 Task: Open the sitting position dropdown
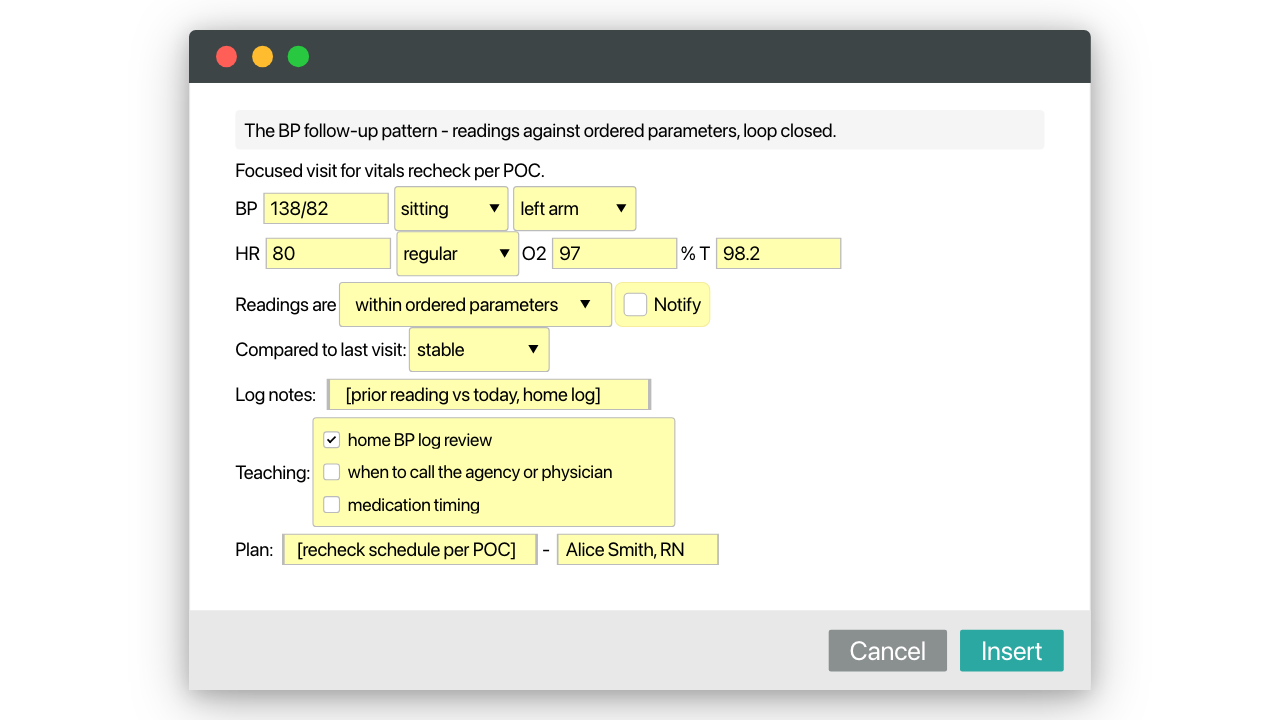tap(451, 209)
